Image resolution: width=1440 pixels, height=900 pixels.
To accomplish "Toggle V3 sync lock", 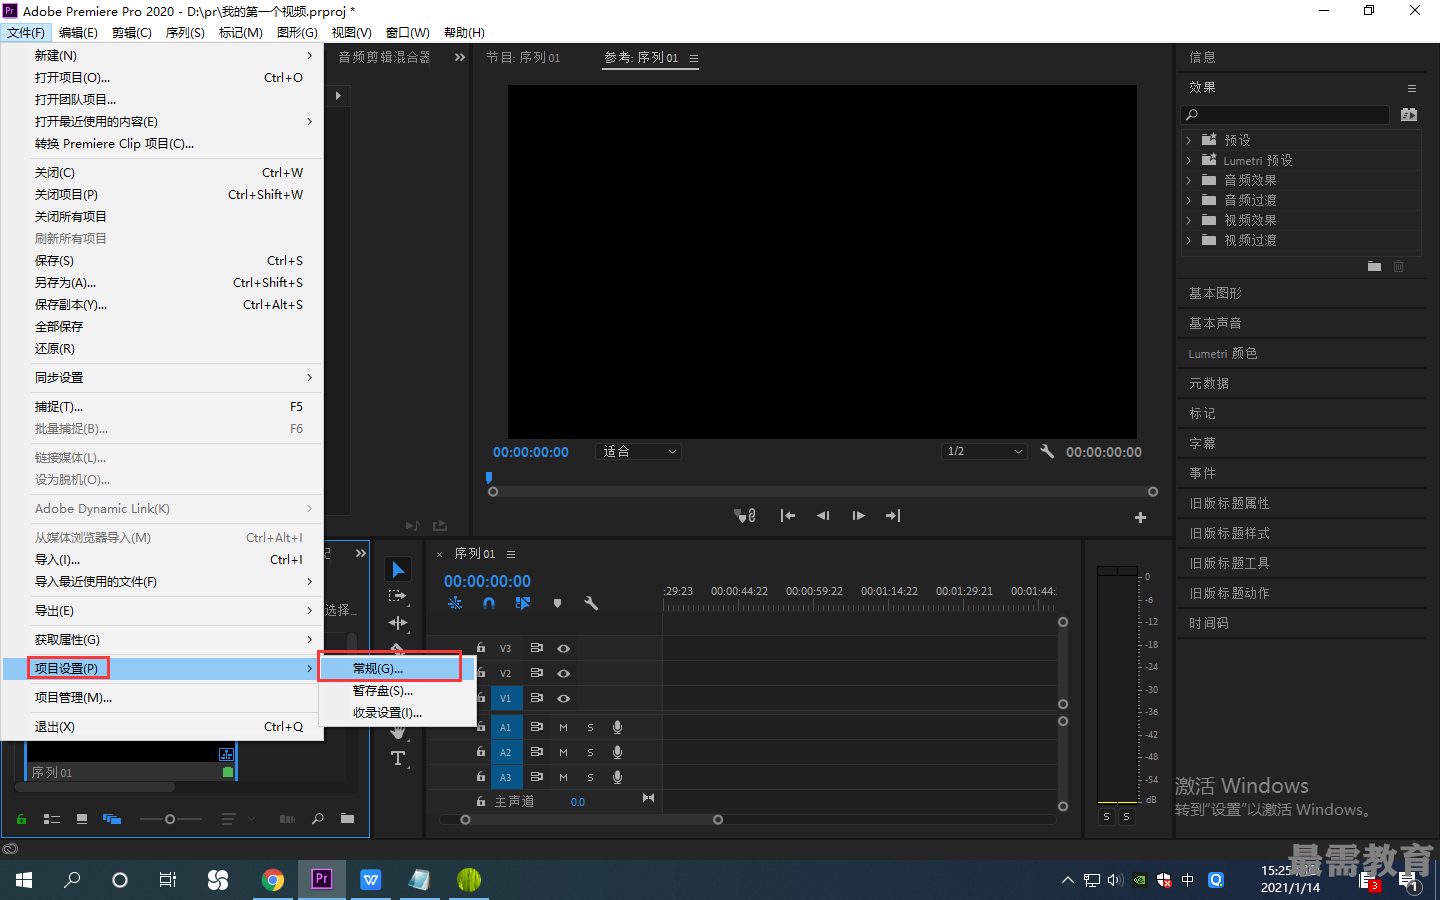I will click(536, 648).
